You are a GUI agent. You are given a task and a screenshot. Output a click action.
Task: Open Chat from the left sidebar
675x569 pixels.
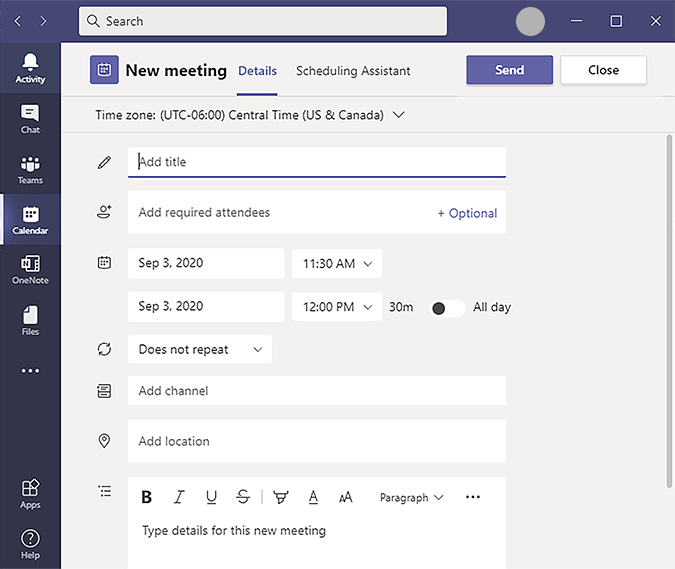tap(30, 118)
